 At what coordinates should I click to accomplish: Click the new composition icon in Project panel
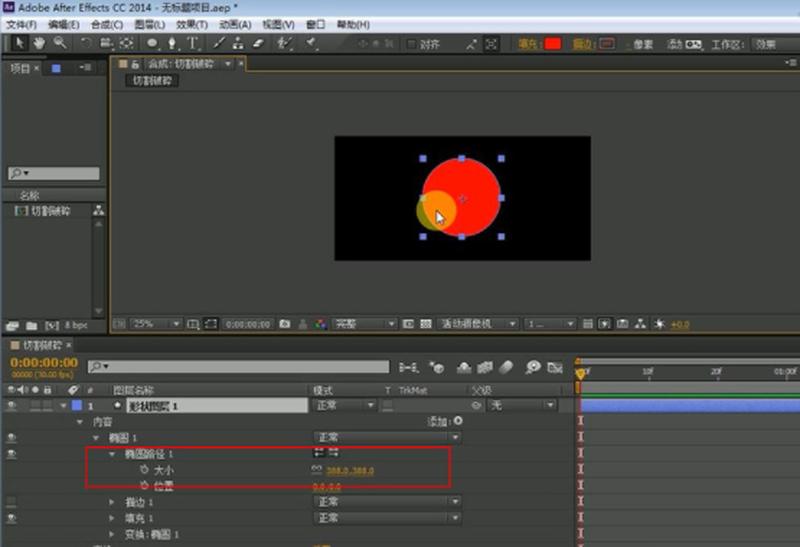[x=52, y=326]
